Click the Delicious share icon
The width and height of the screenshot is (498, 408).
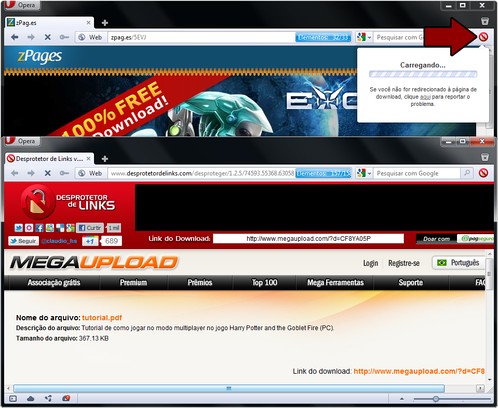tap(60, 228)
